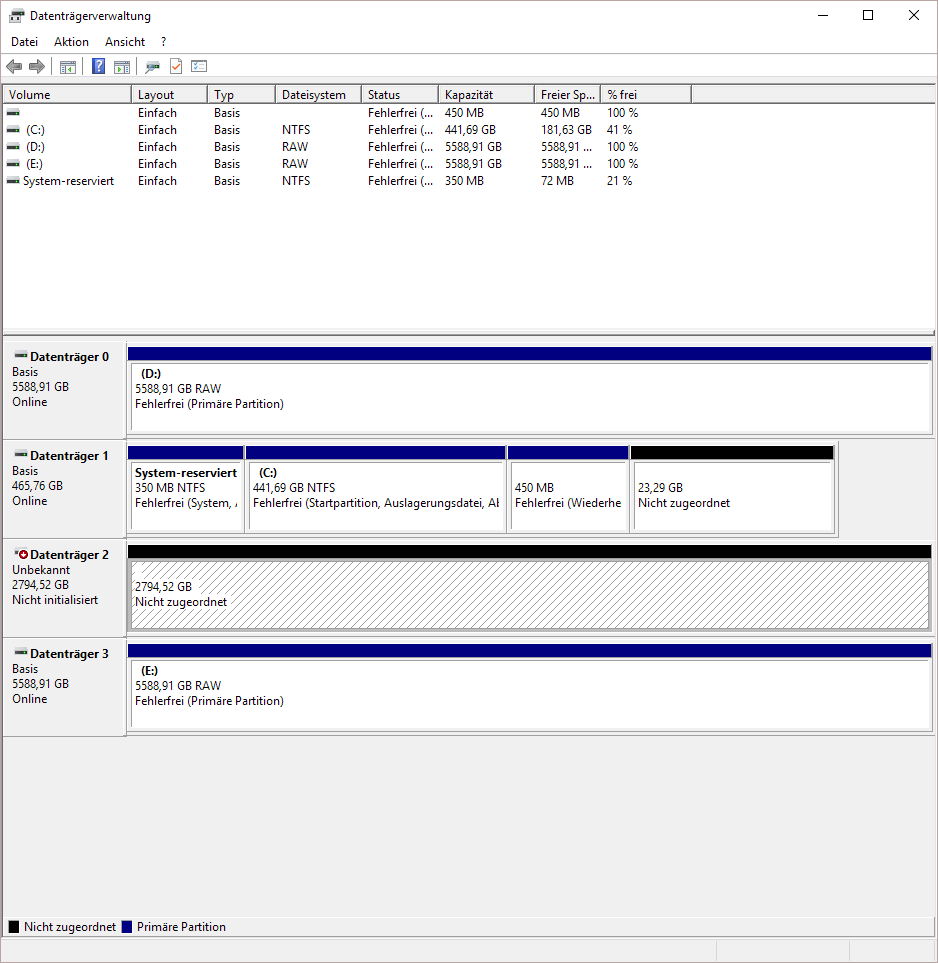The image size is (938, 963).
Task: Select the (D:) 5588,91 GB RAW partition block
Action: pos(530,397)
